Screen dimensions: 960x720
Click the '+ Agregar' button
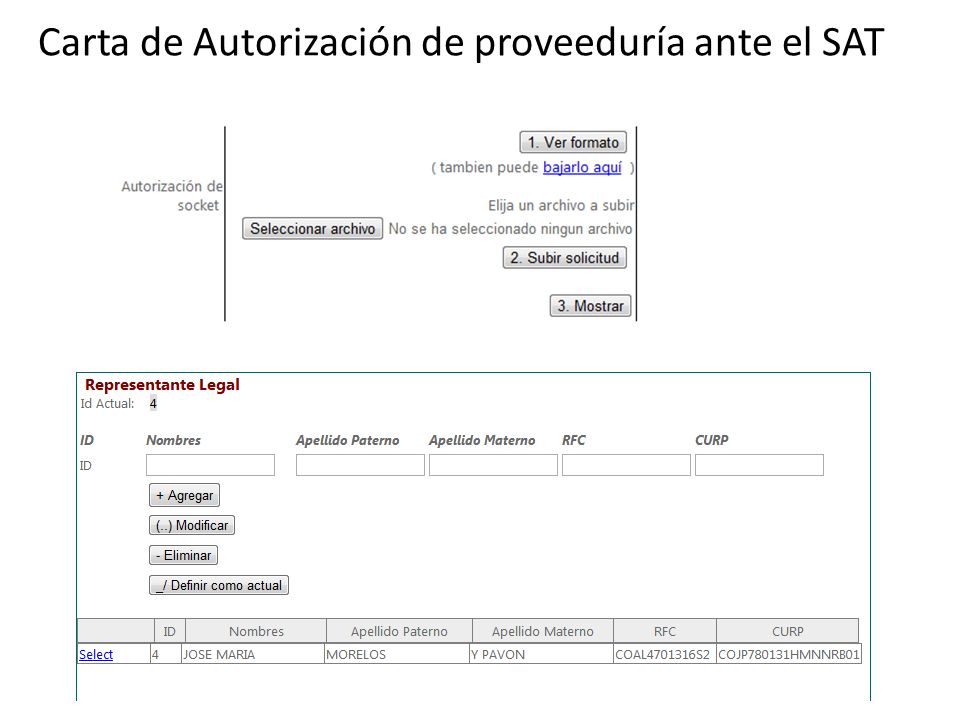(x=184, y=495)
